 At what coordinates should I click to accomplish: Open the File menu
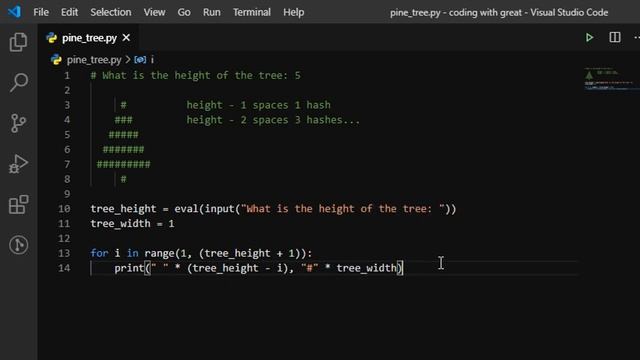click(41, 12)
